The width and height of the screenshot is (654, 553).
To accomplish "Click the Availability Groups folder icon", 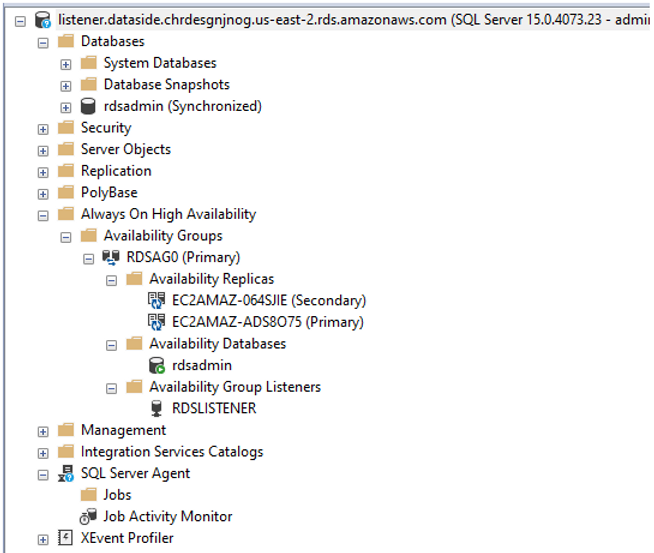I will tap(88, 236).
